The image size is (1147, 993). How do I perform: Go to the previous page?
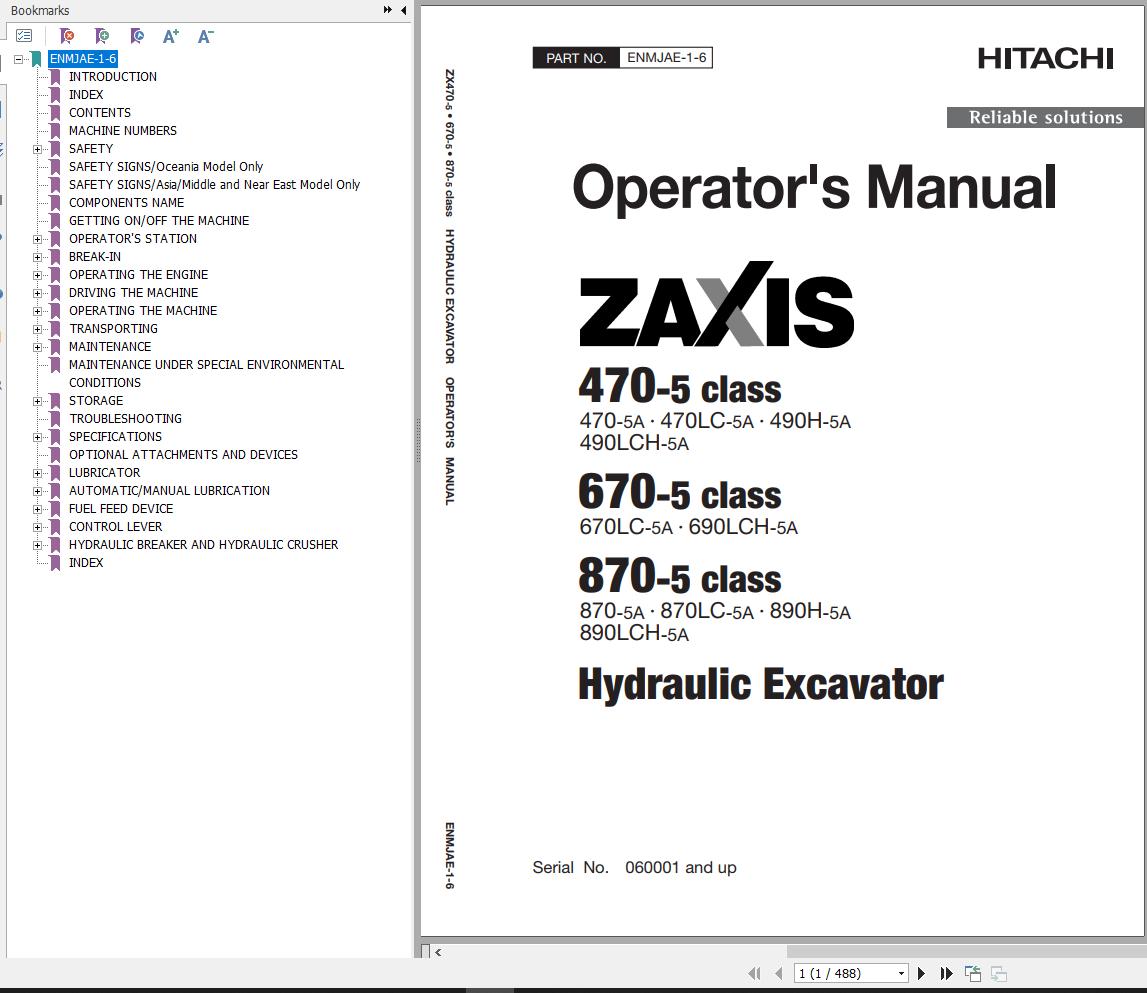pos(779,973)
